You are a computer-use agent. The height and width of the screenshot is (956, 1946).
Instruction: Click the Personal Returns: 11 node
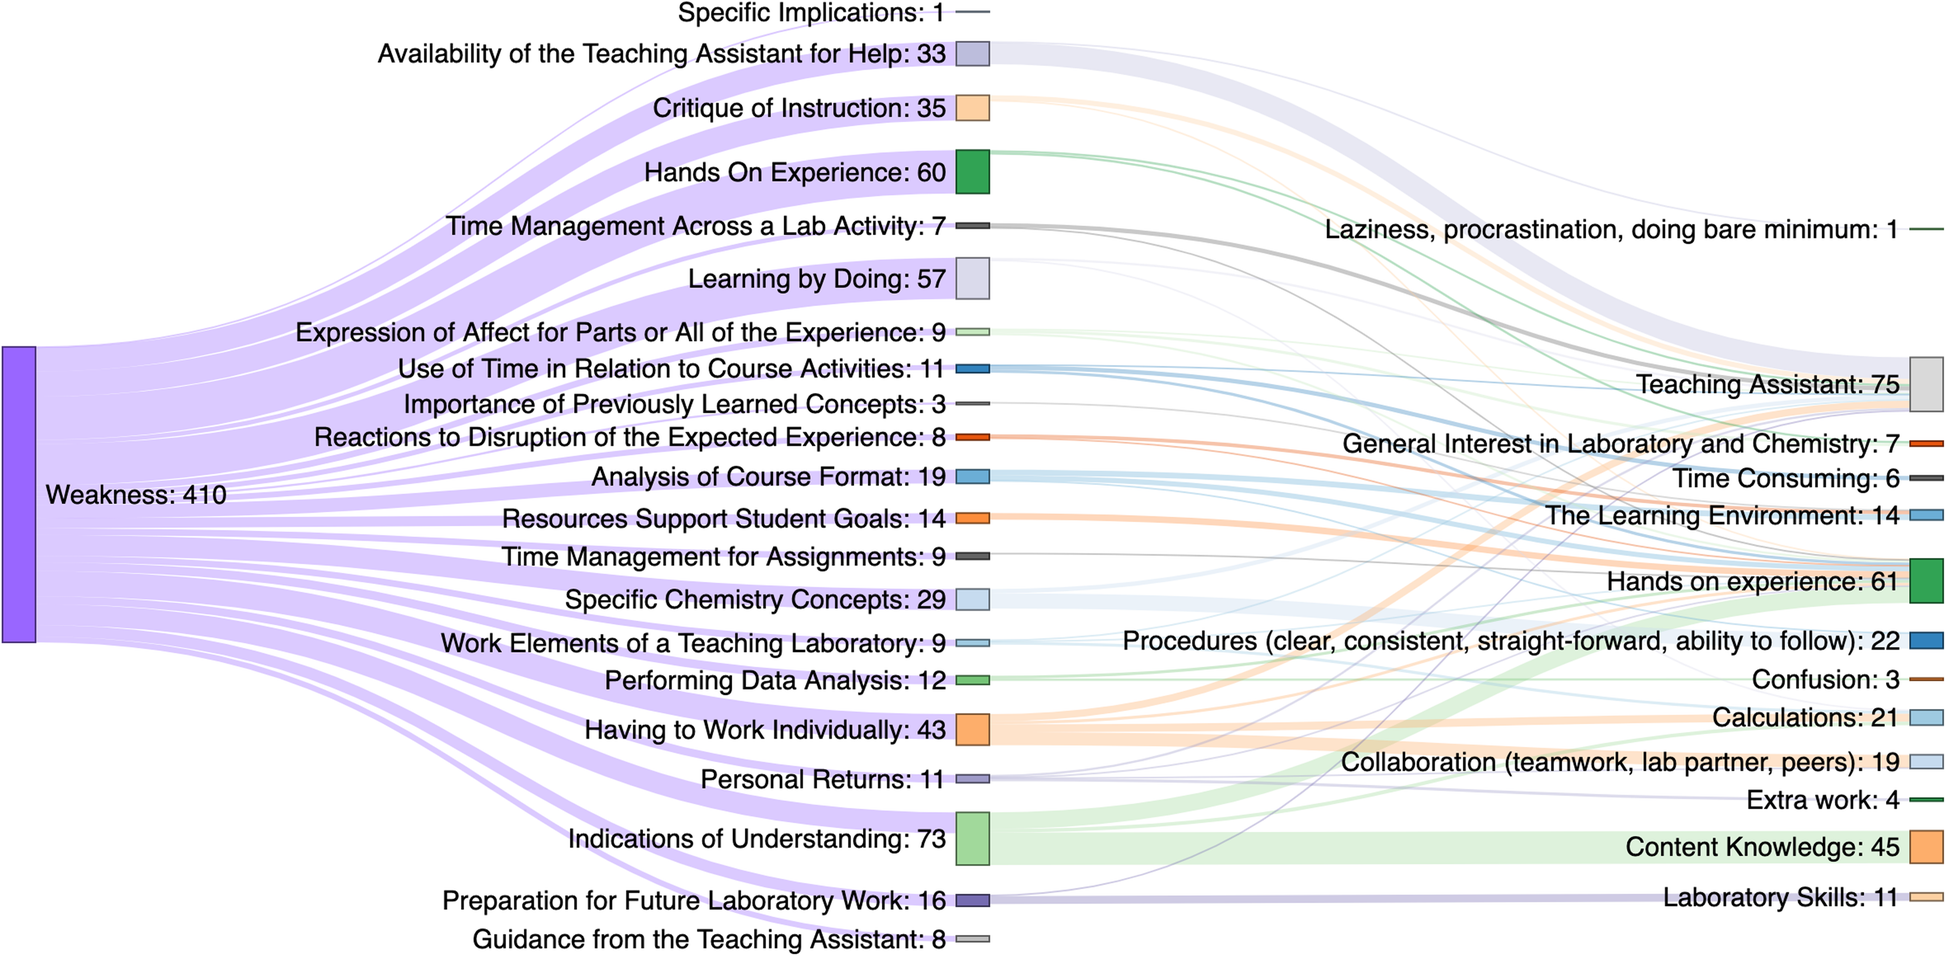coord(972,778)
